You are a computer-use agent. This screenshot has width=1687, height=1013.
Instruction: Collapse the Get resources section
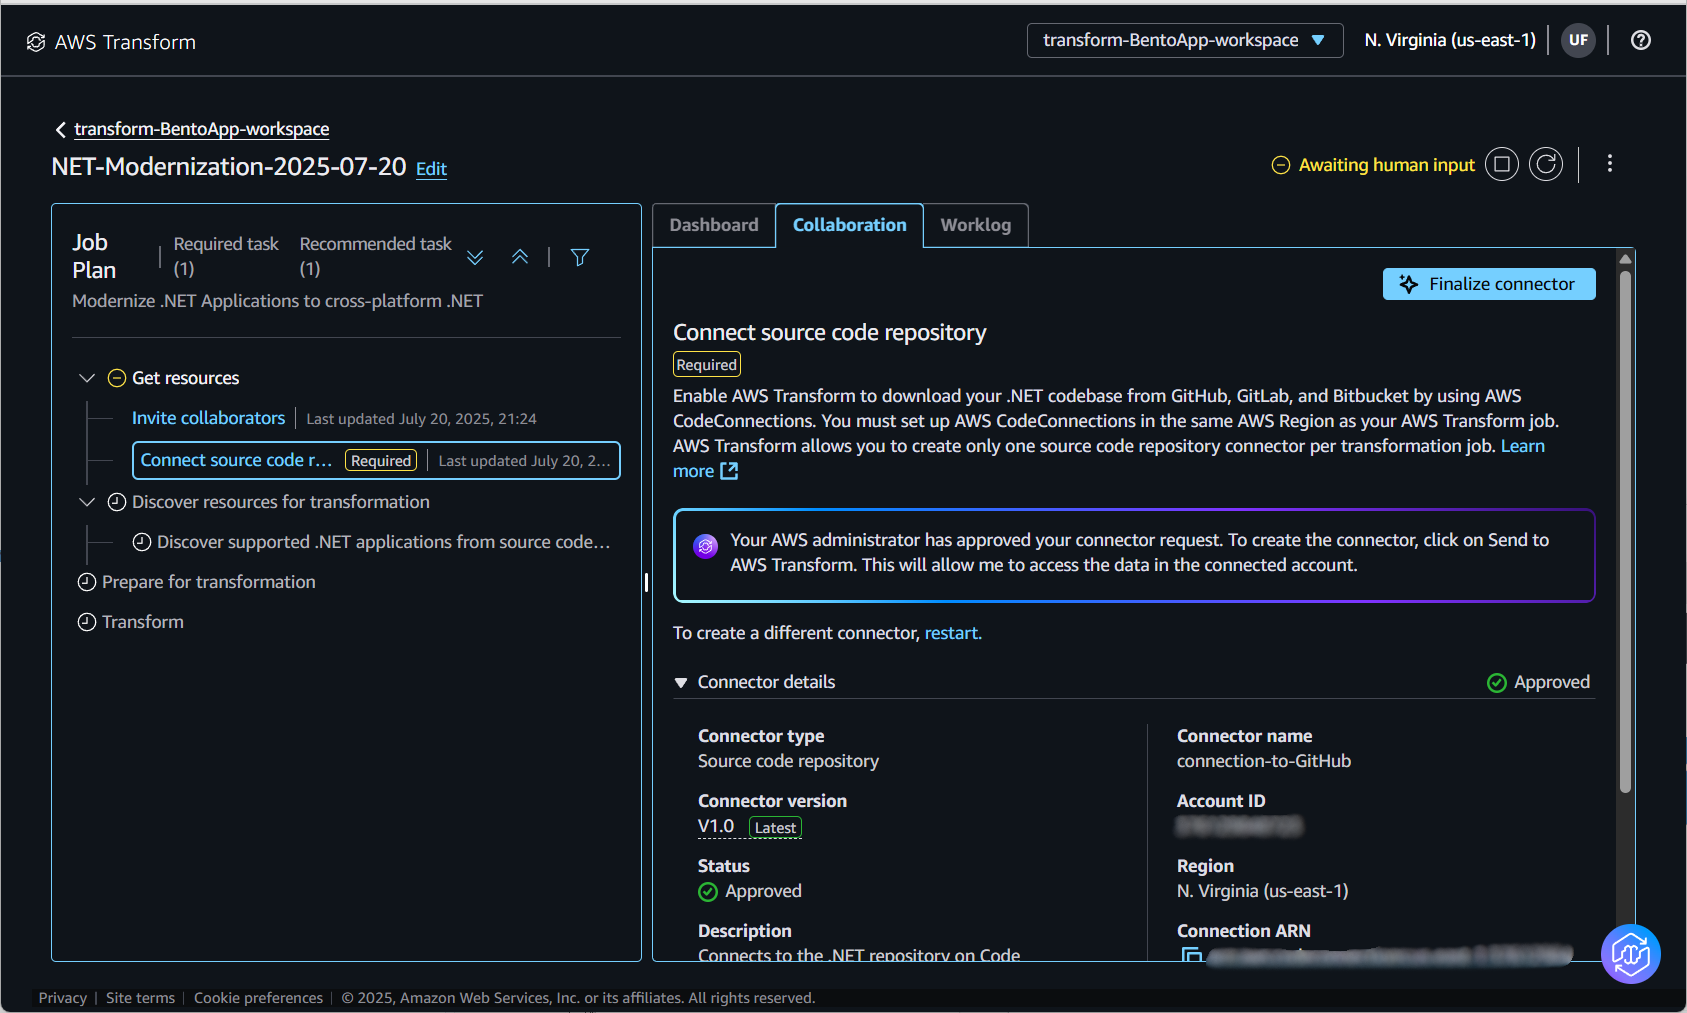pyautogui.click(x=87, y=378)
